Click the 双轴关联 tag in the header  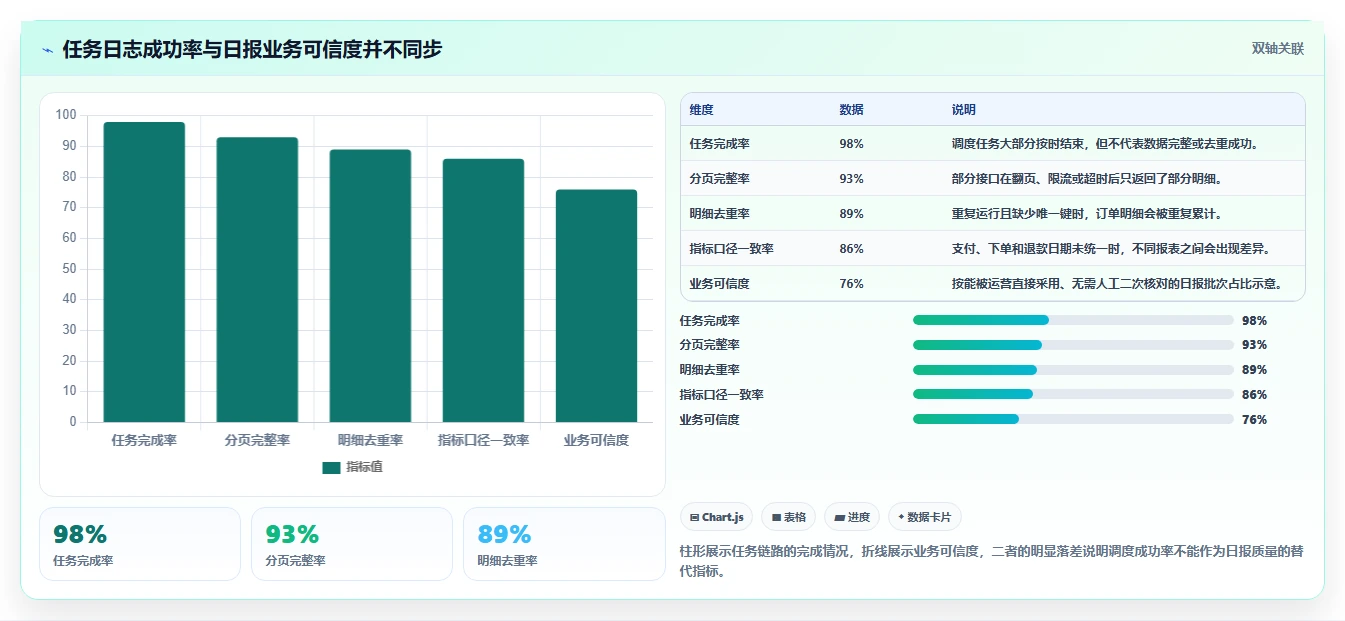(1277, 49)
